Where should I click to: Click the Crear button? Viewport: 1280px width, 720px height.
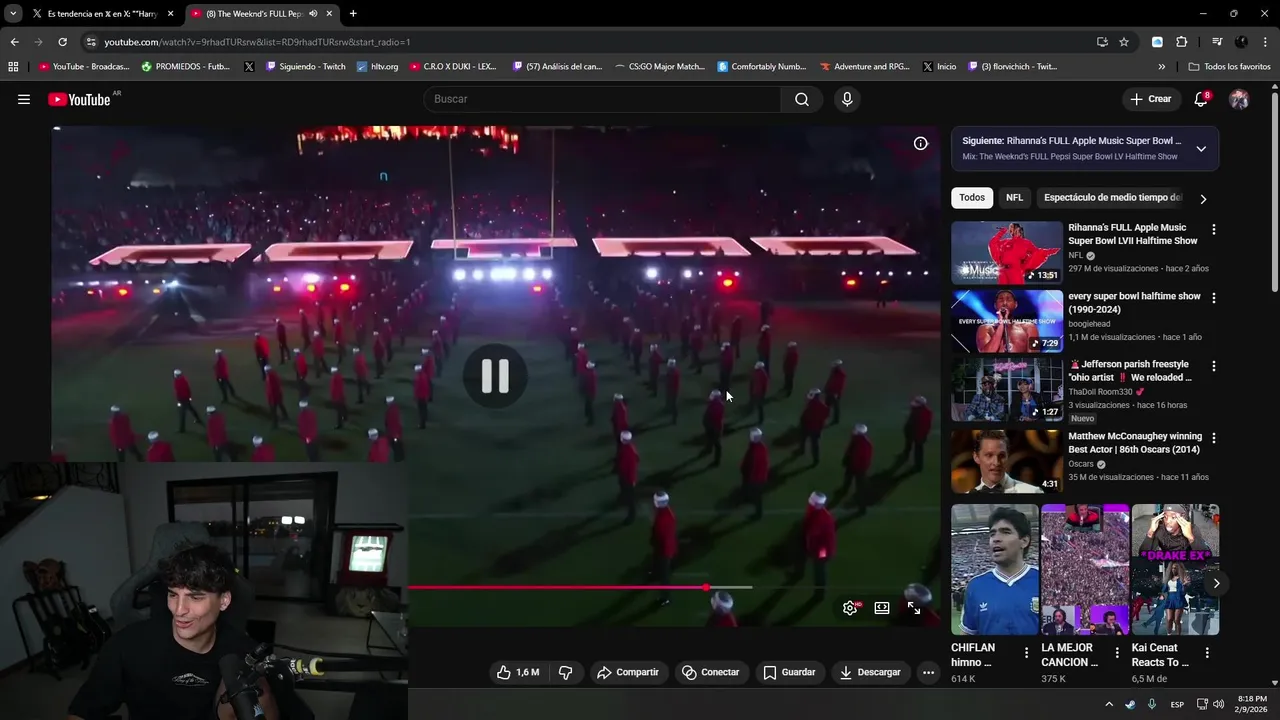[1150, 99]
